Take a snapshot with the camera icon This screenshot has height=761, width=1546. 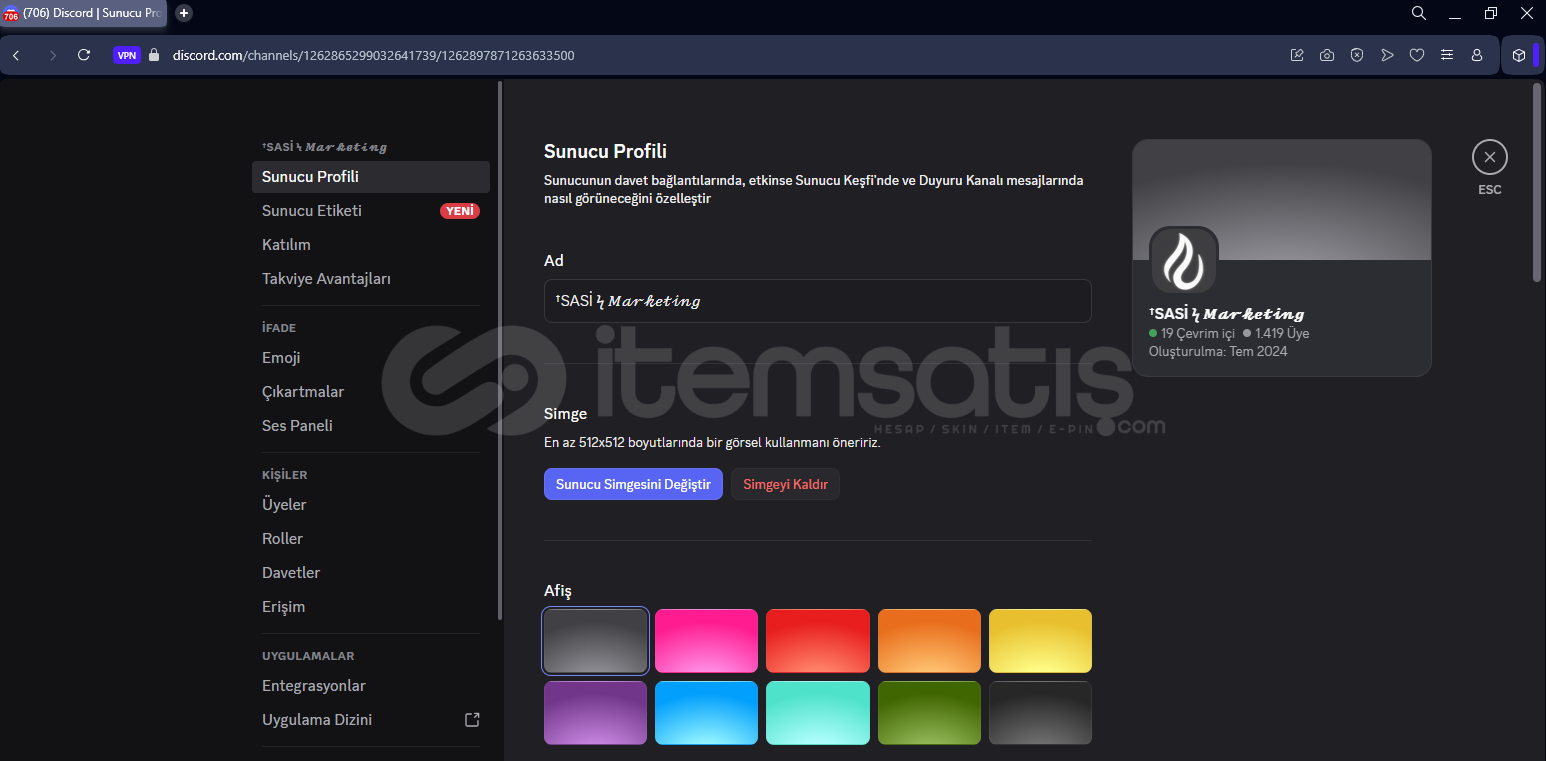point(1327,55)
